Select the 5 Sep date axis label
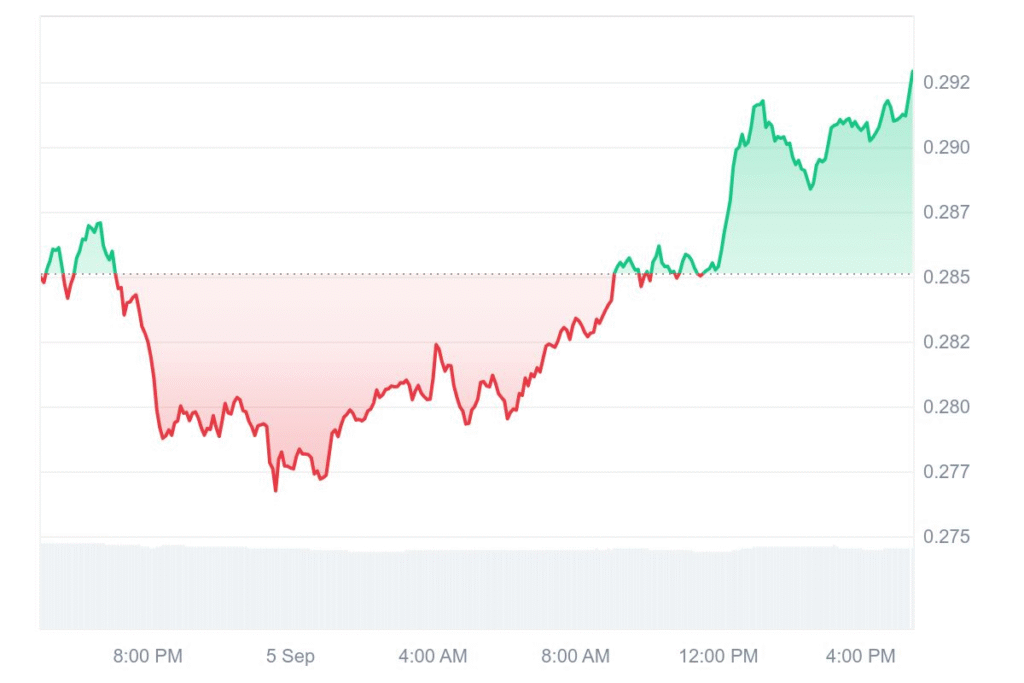Viewport: 1024px width, 683px height. [x=290, y=656]
